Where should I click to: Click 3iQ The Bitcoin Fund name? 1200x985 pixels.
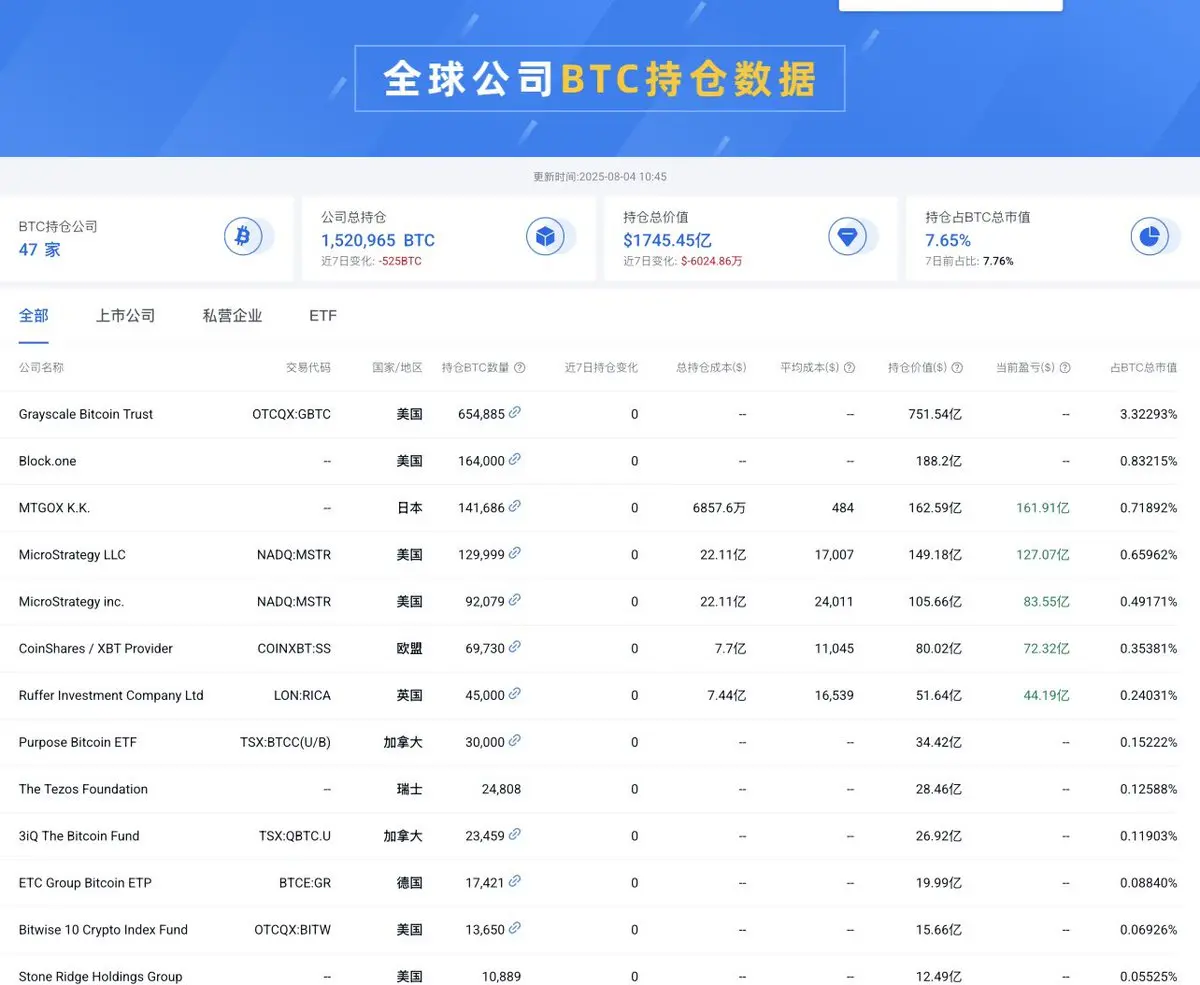79,836
